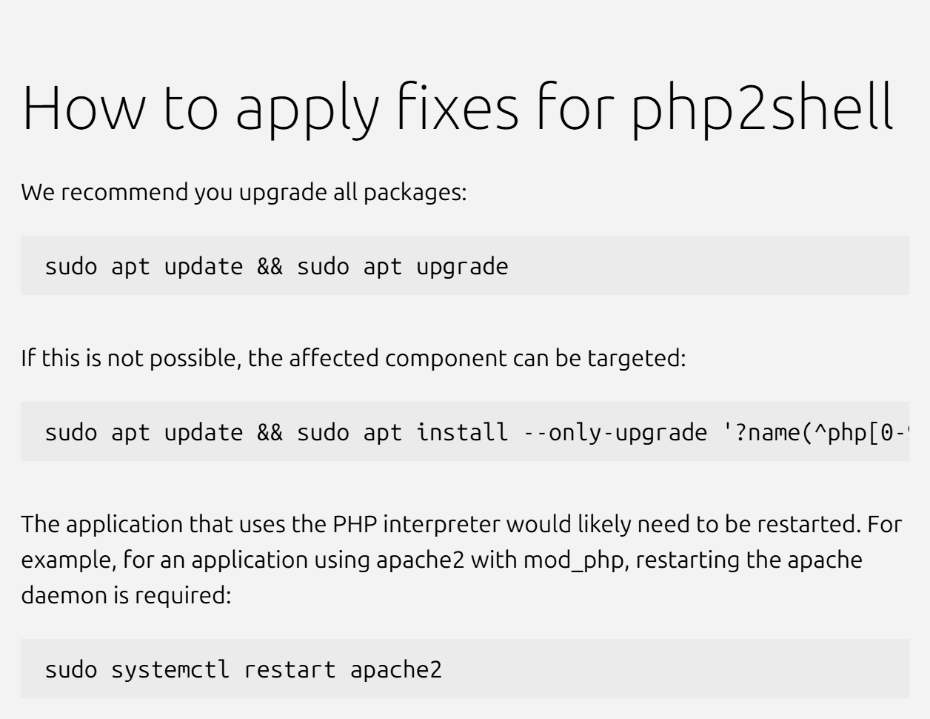The height and width of the screenshot is (719, 930).
Task: Click the word 'install' in the second command
Action: point(462,432)
